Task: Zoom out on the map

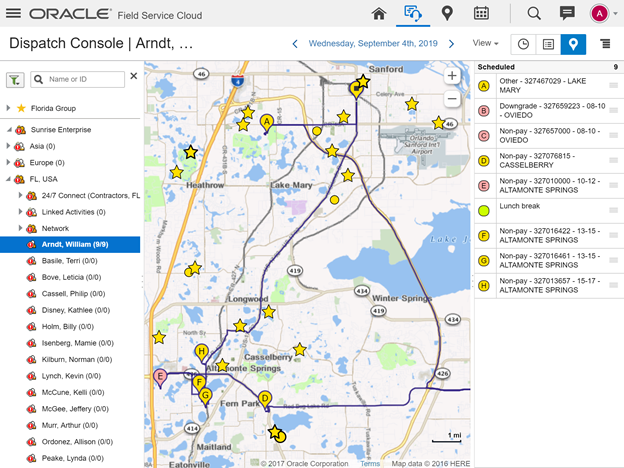Action: coord(452,99)
